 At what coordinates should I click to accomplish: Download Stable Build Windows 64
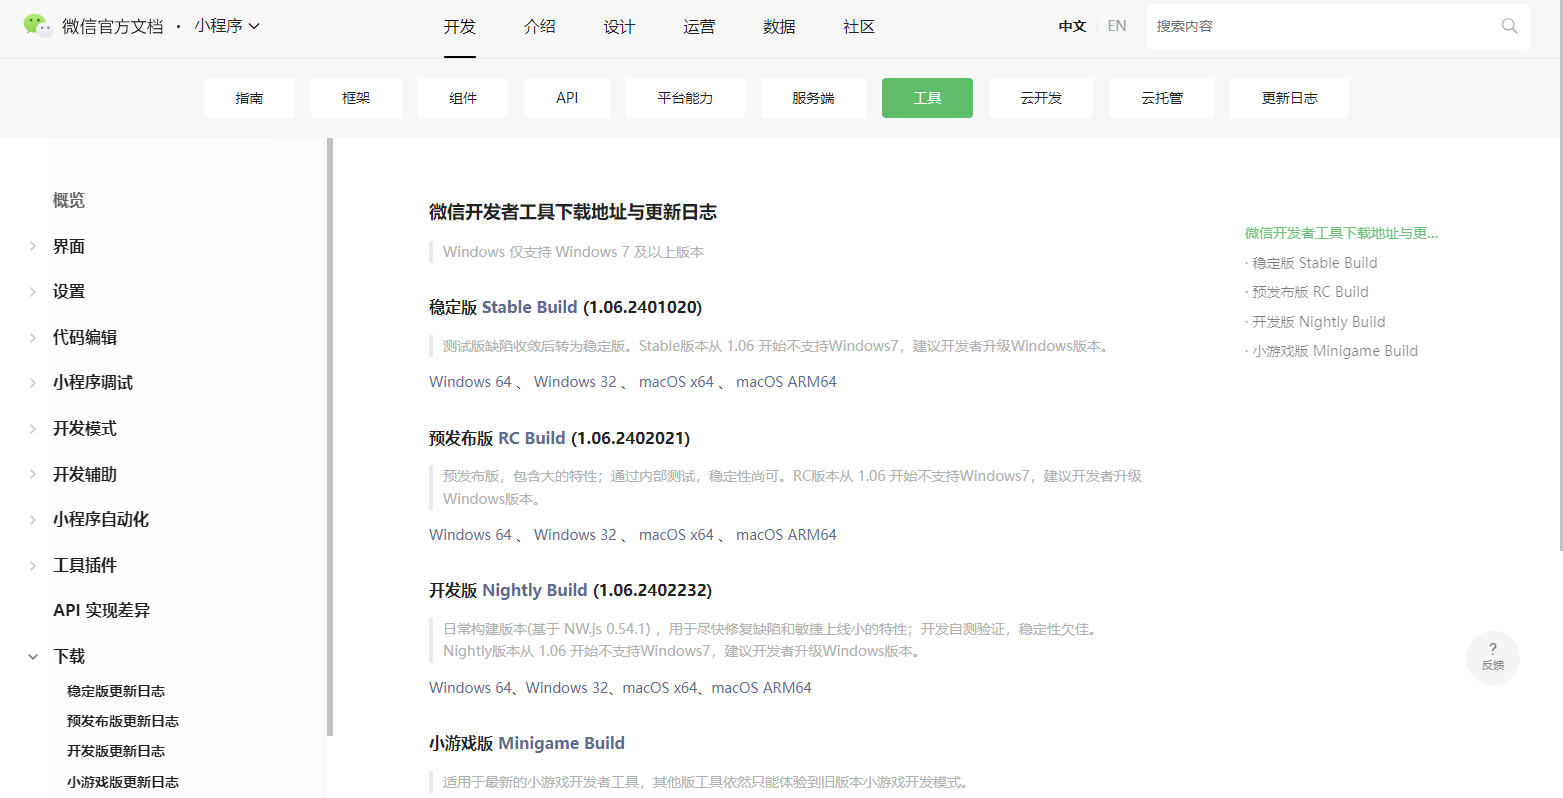click(x=470, y=382)
